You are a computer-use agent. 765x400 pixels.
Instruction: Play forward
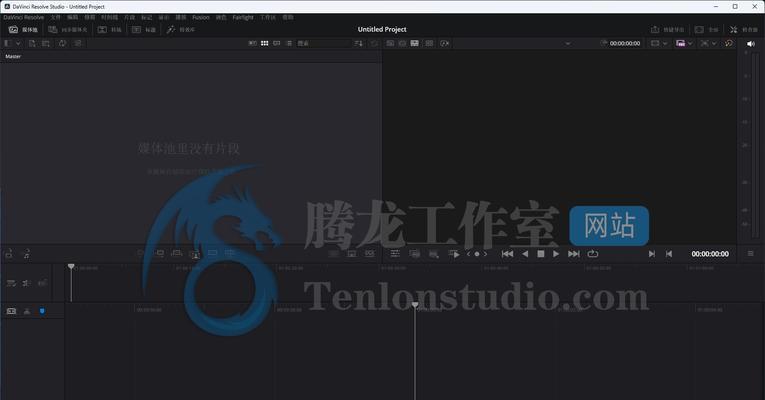point(556,254)
